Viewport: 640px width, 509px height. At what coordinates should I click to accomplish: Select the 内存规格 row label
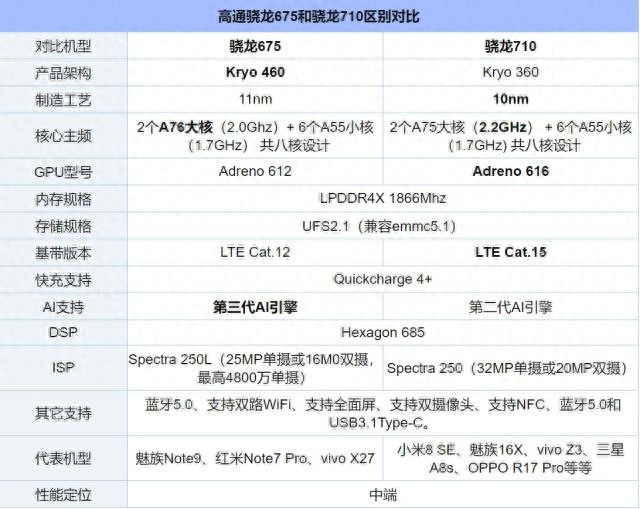pos(63,199)
